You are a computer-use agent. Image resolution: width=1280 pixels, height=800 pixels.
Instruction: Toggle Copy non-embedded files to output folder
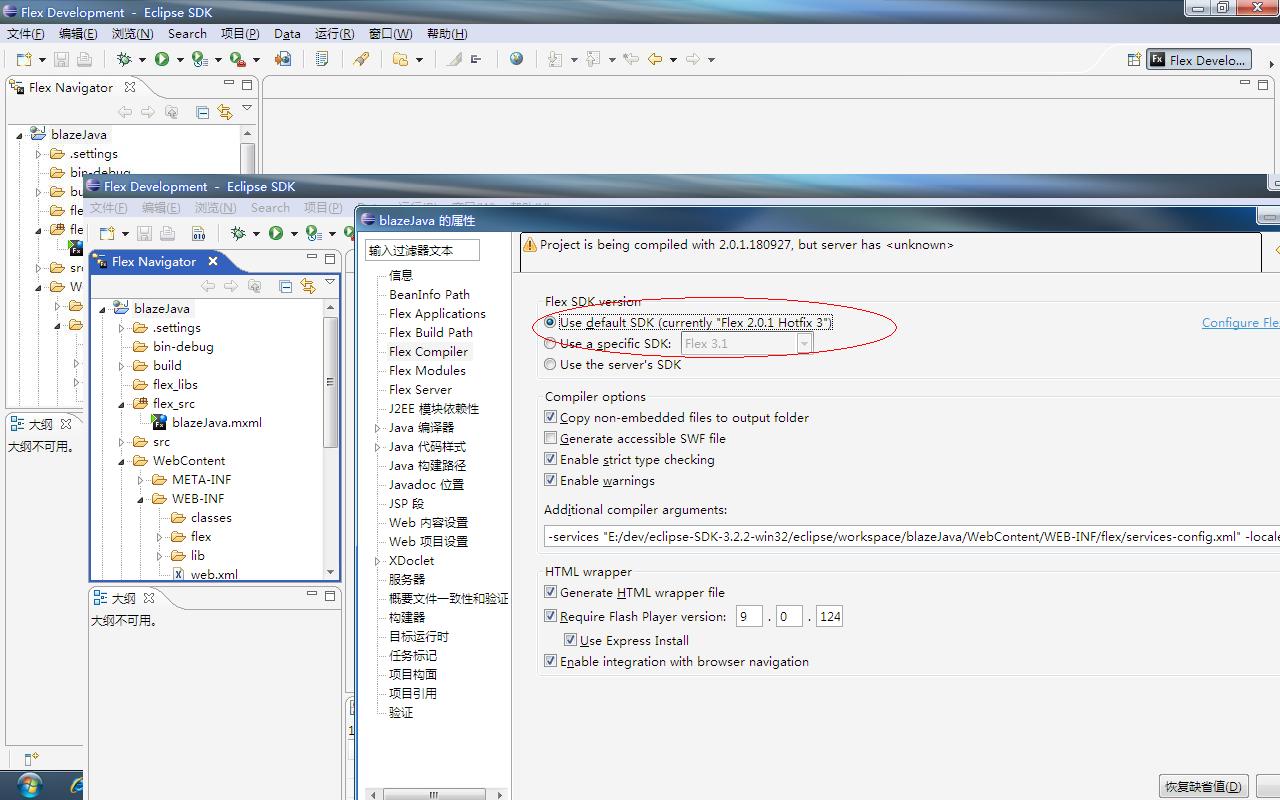click(550, 417)
